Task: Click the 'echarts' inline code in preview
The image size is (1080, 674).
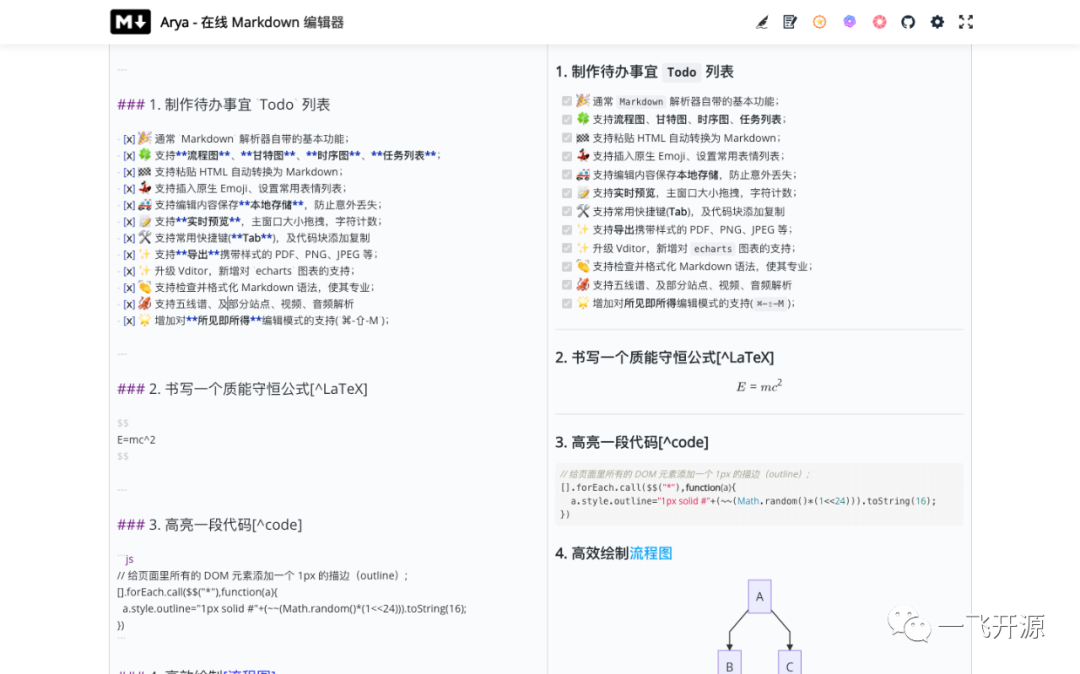Action: tap(713, 249)
